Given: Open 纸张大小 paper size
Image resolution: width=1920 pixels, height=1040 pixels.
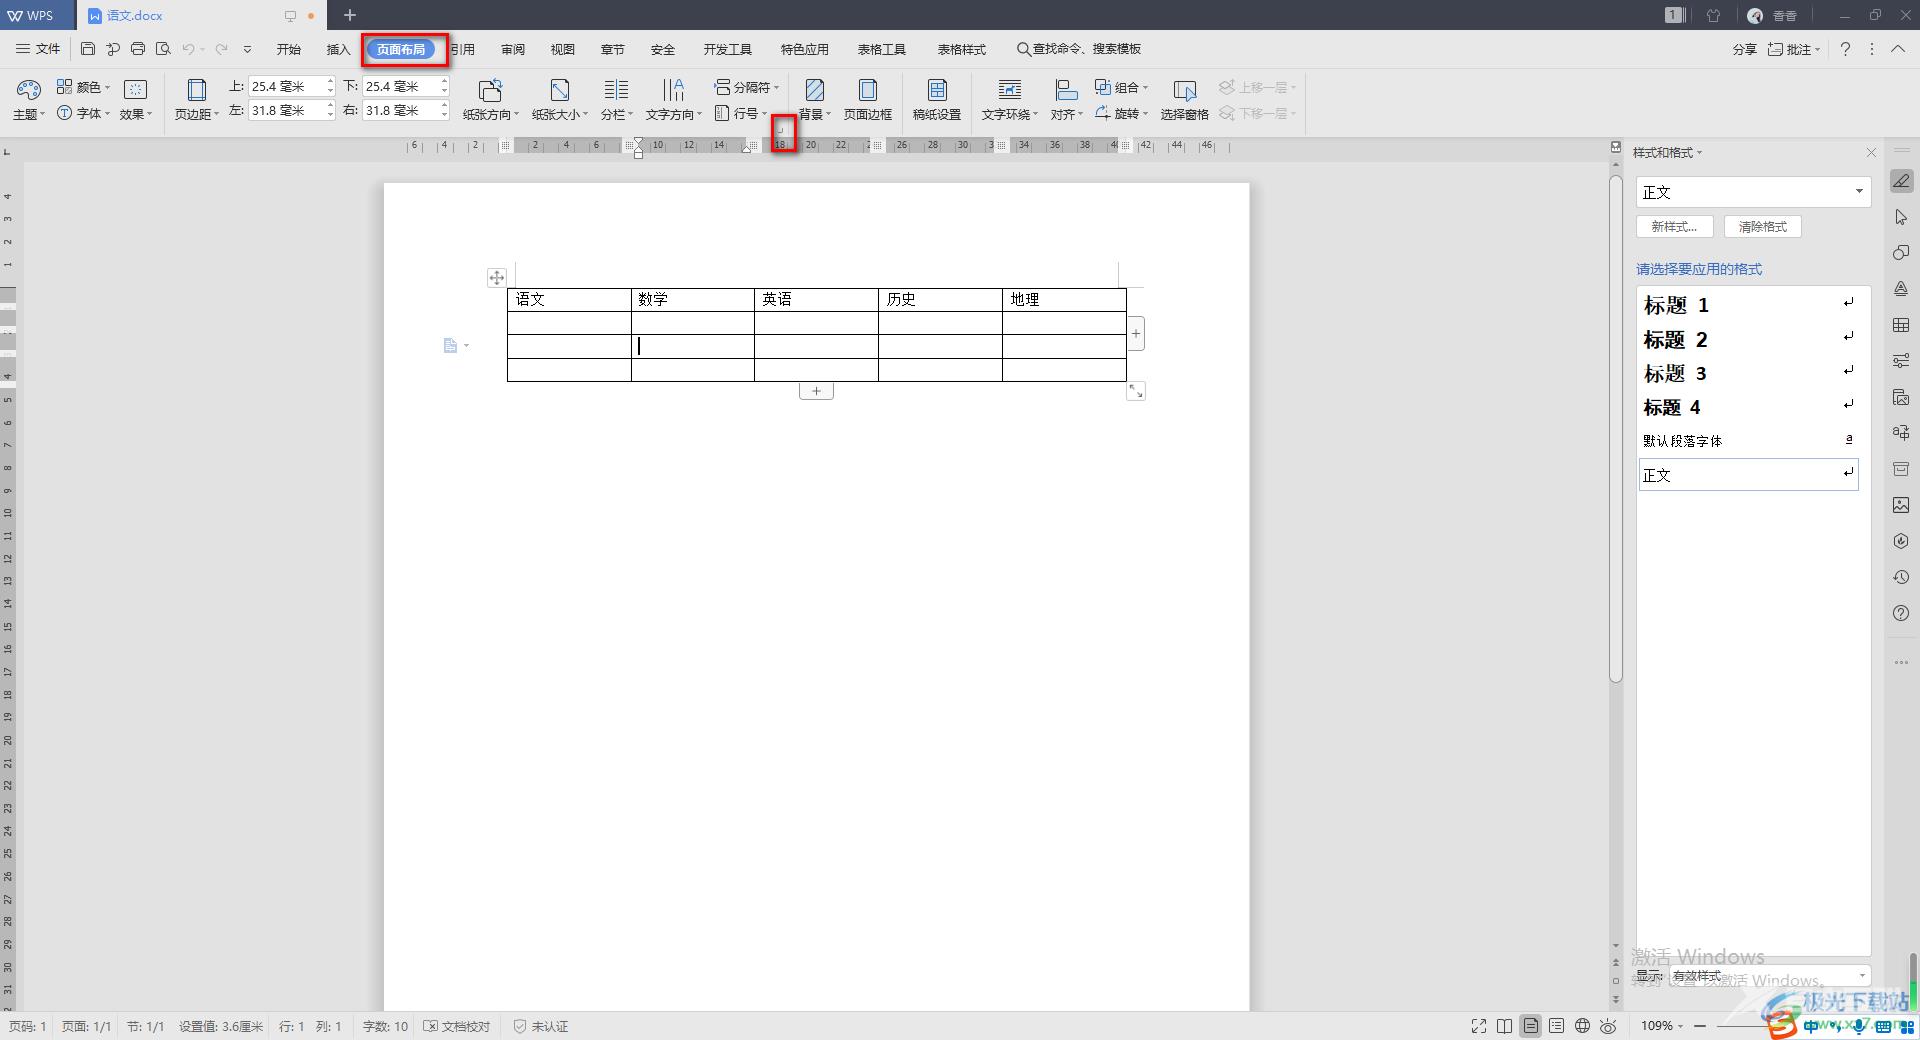Looking at the screenshot, I should tap(559, 100).
